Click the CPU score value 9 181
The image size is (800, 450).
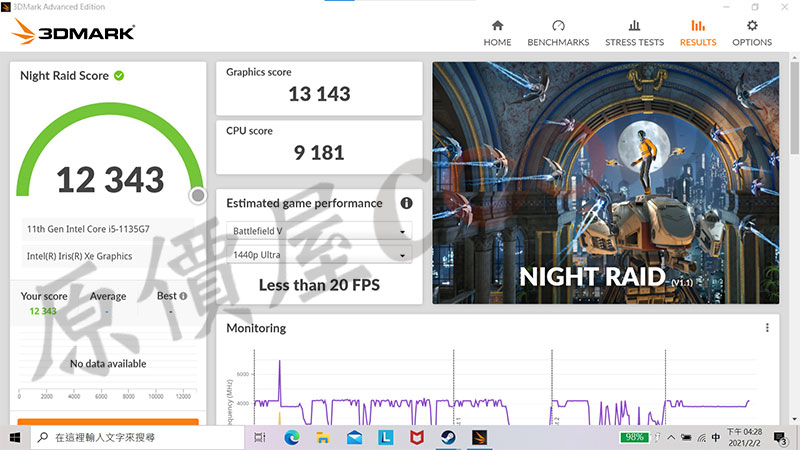pos(319,153)
